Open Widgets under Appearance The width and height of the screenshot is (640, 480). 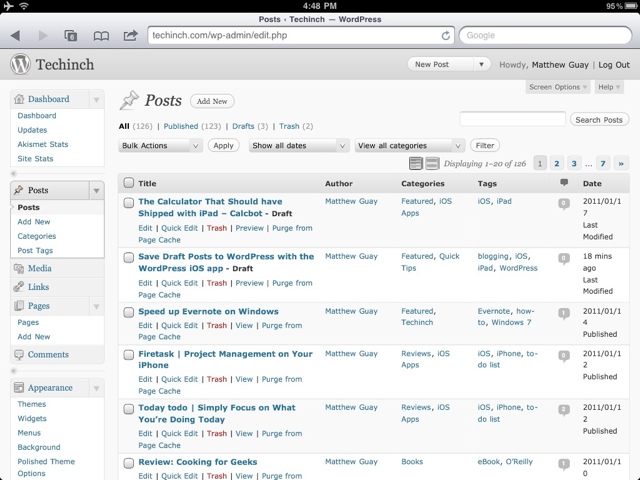[32, 418]
